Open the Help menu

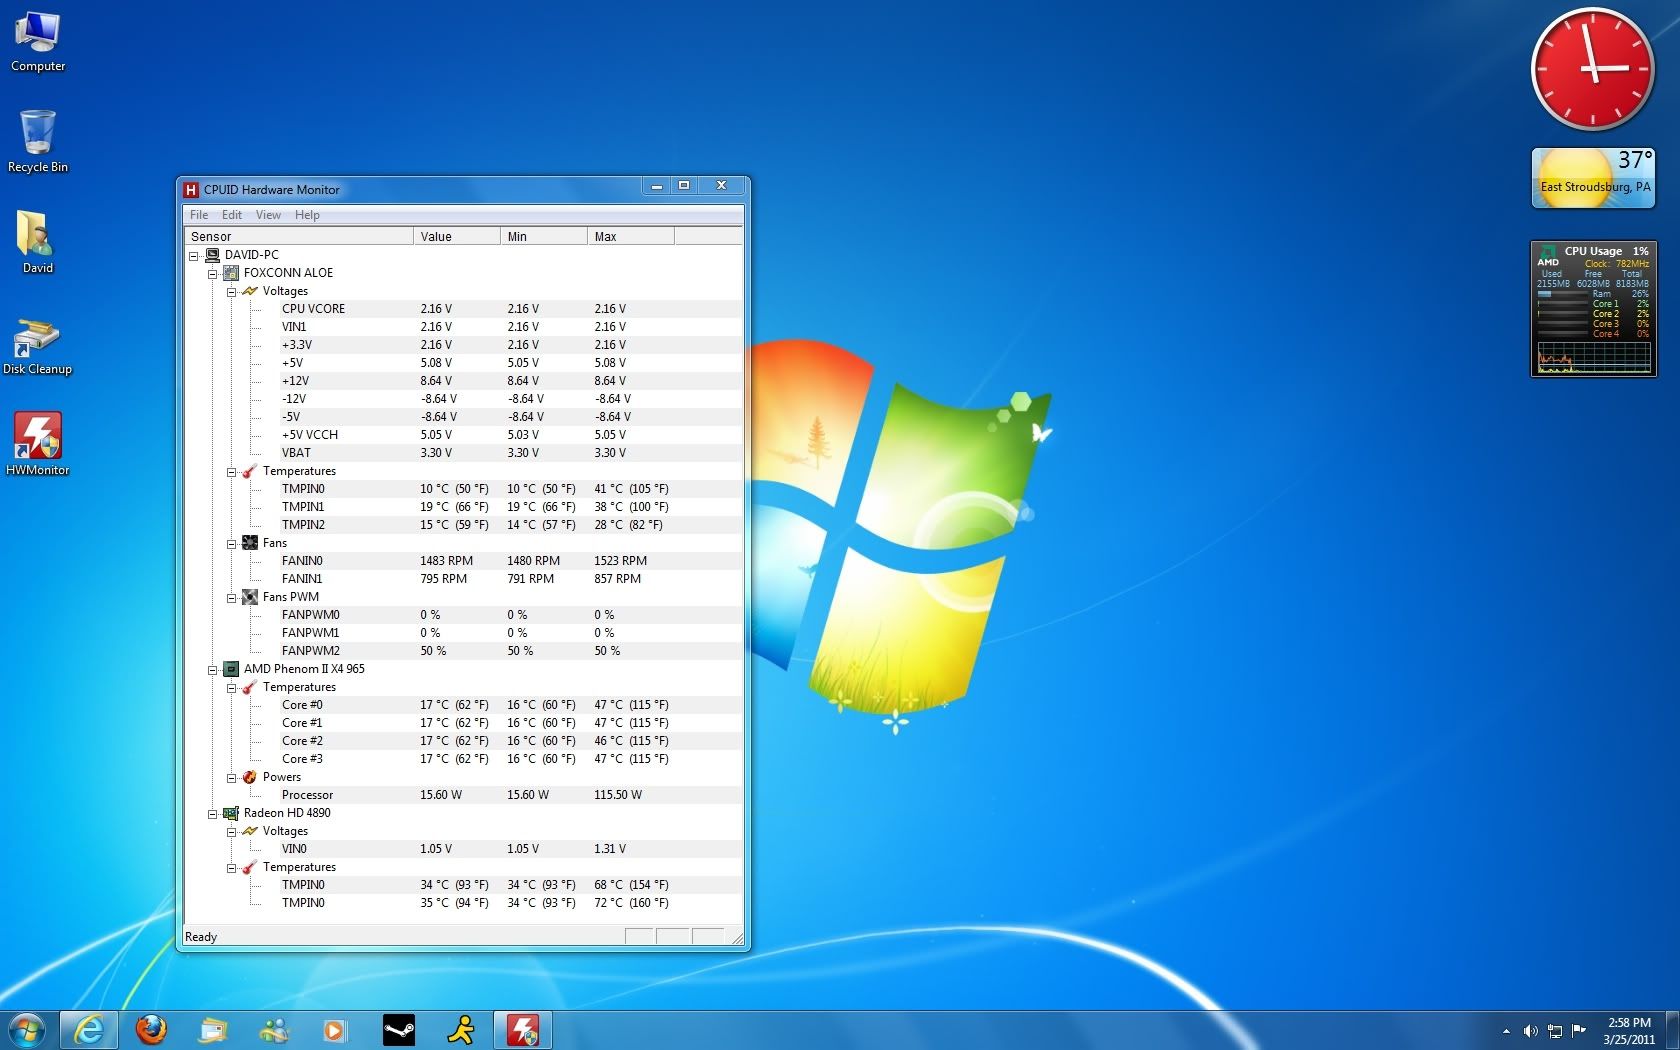[307, 215]
